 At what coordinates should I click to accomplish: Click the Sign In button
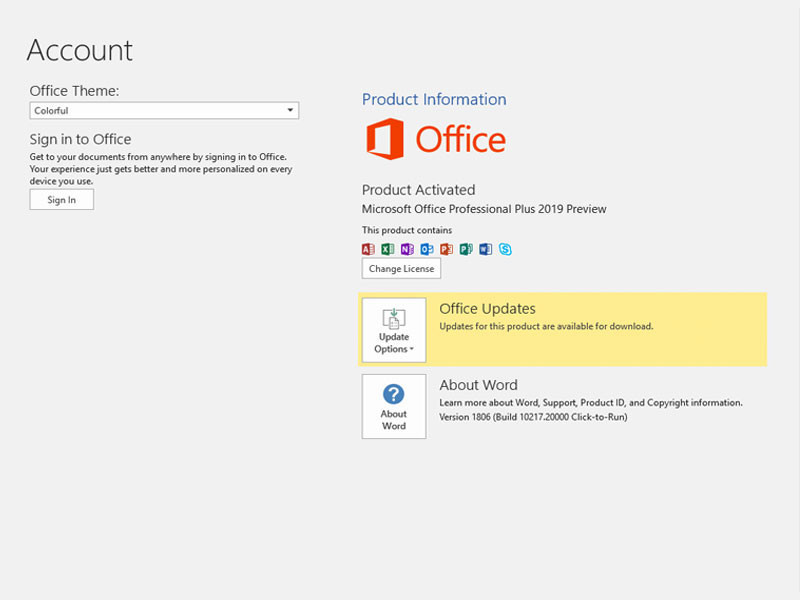click(x=61, y=199)
